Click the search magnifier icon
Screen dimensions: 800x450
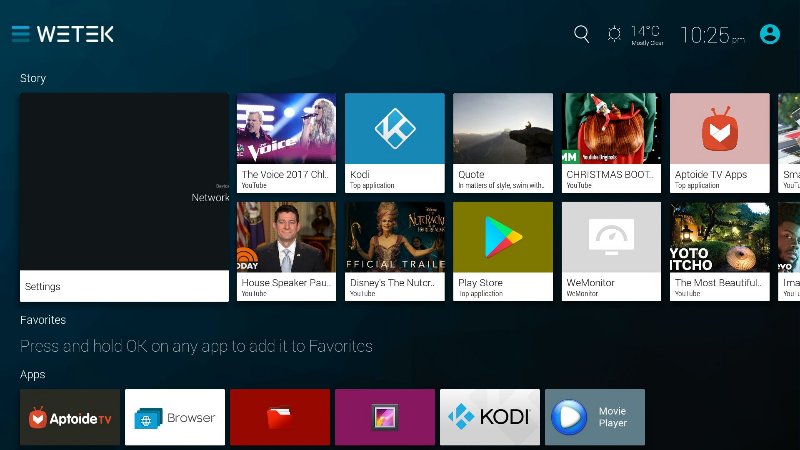click(x=582, y=34)
